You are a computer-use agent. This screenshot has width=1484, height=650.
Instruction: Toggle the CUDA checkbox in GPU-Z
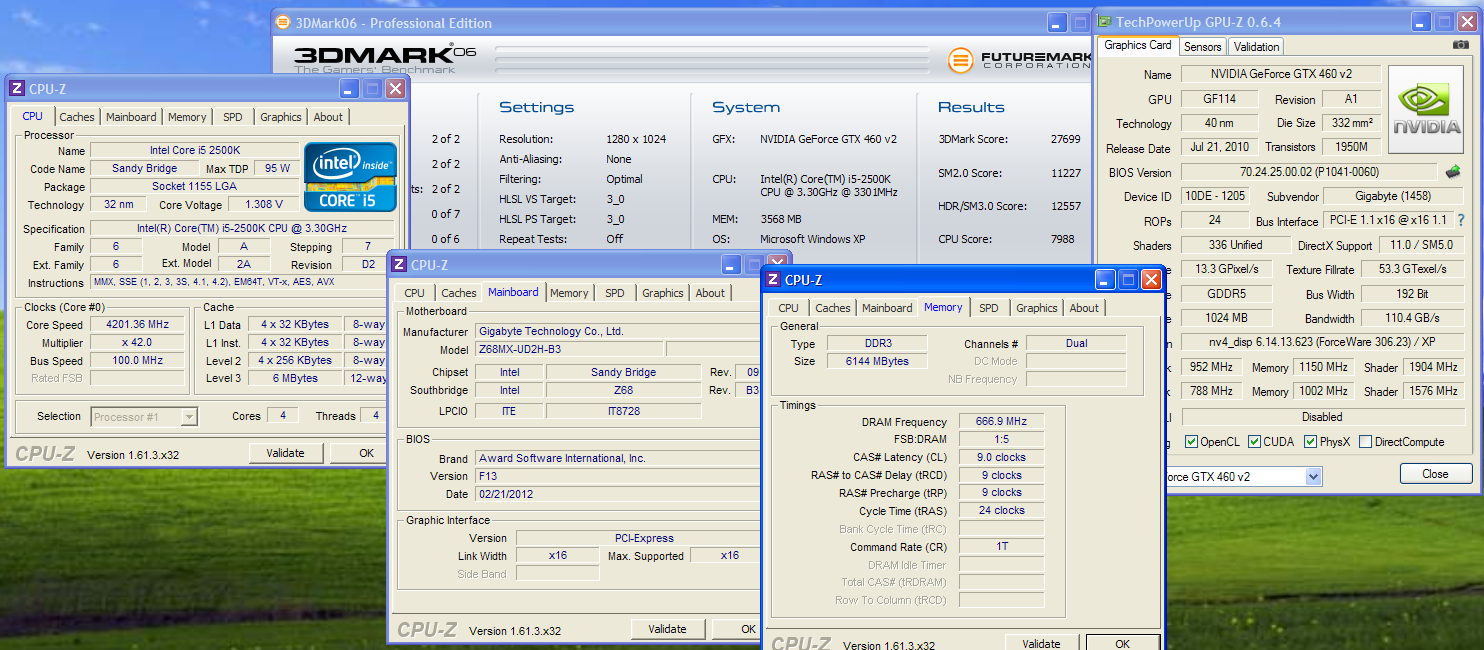pyautogui.click(x=1254, y=442)
